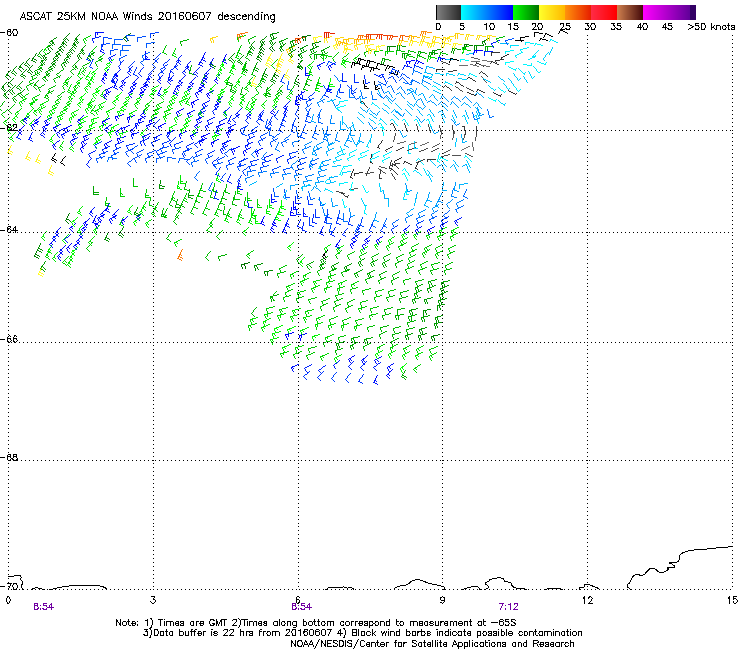Click the green 15-20 knots legend swatch
This screenshot has width=740, height=650.
[526, 12]
